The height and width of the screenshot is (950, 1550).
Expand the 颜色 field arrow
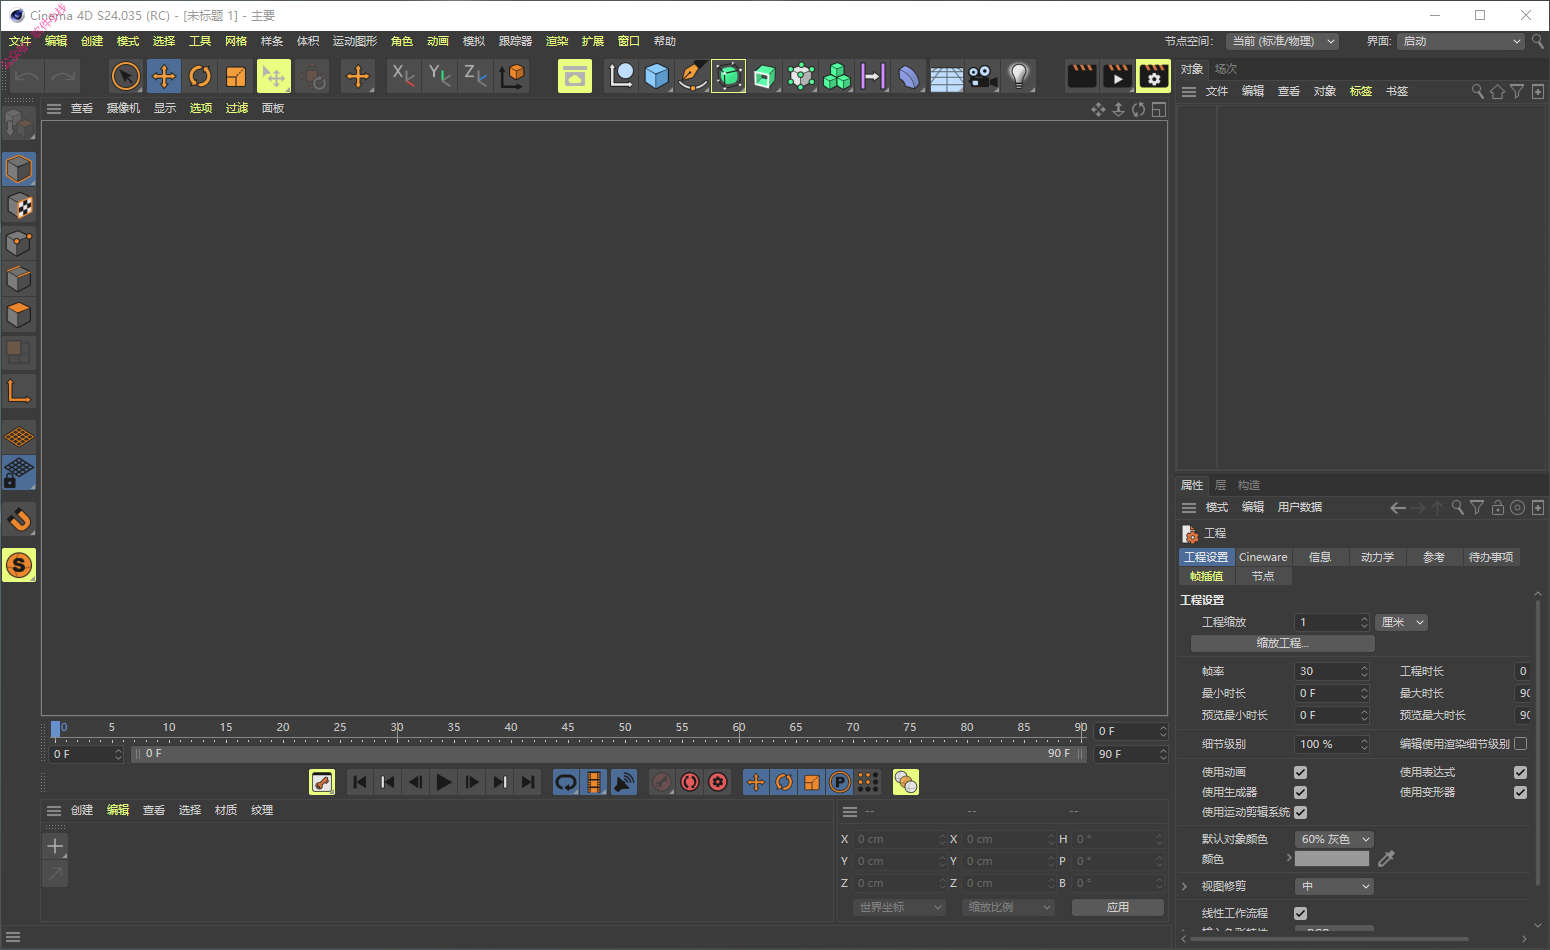[x=1288, y=858]
